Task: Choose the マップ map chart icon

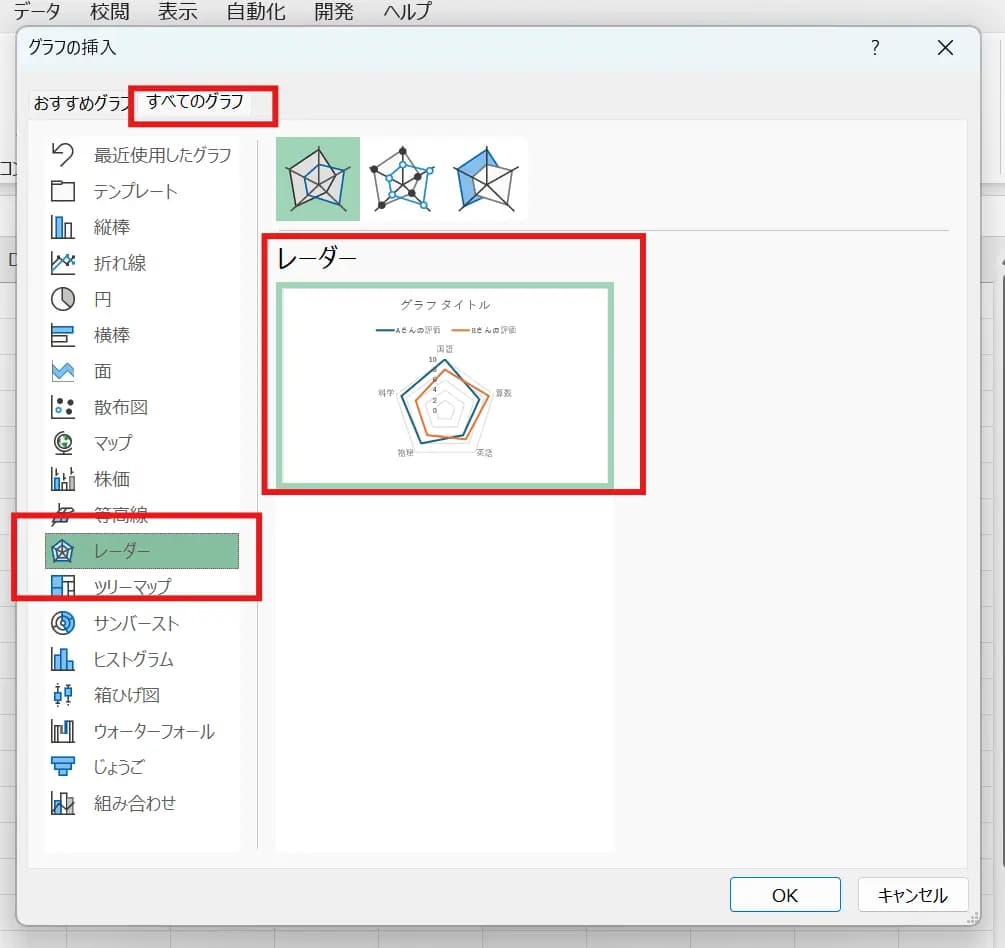Action: pyautogui.click(x=63, y=443)
